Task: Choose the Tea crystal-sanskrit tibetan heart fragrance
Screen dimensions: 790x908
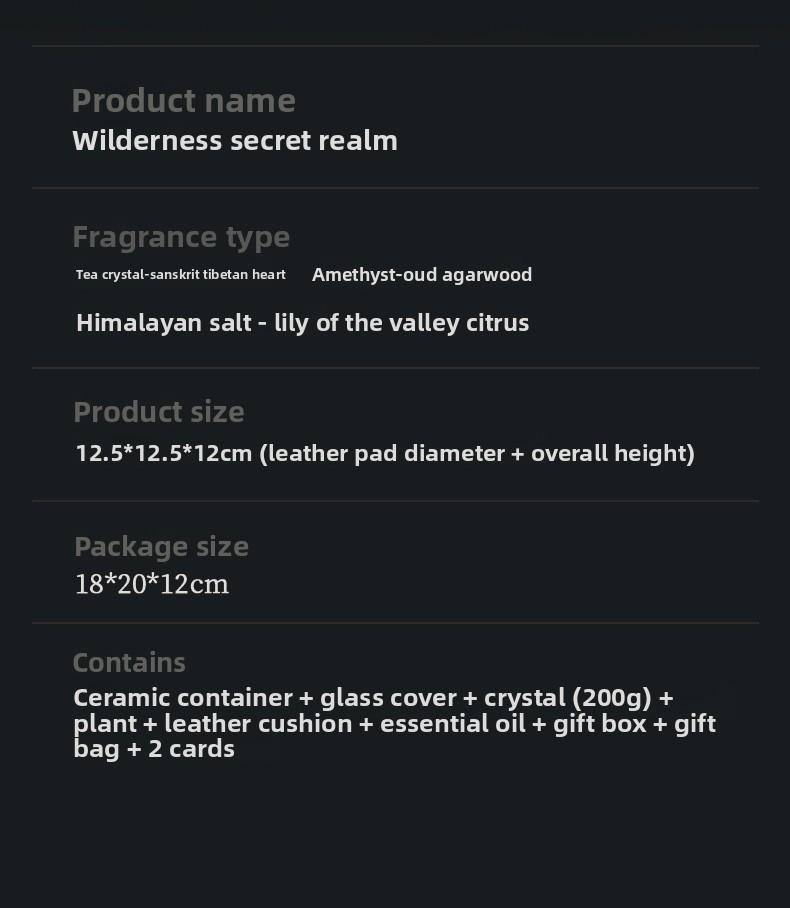Action: tap(181, 274)
